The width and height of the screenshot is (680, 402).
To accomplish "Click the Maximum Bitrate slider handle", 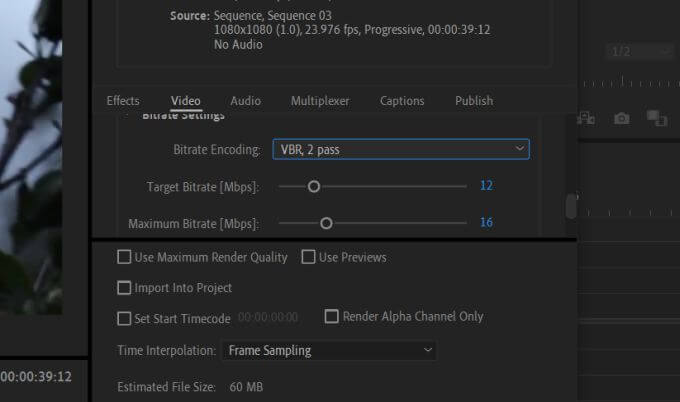I will (326, 223).
